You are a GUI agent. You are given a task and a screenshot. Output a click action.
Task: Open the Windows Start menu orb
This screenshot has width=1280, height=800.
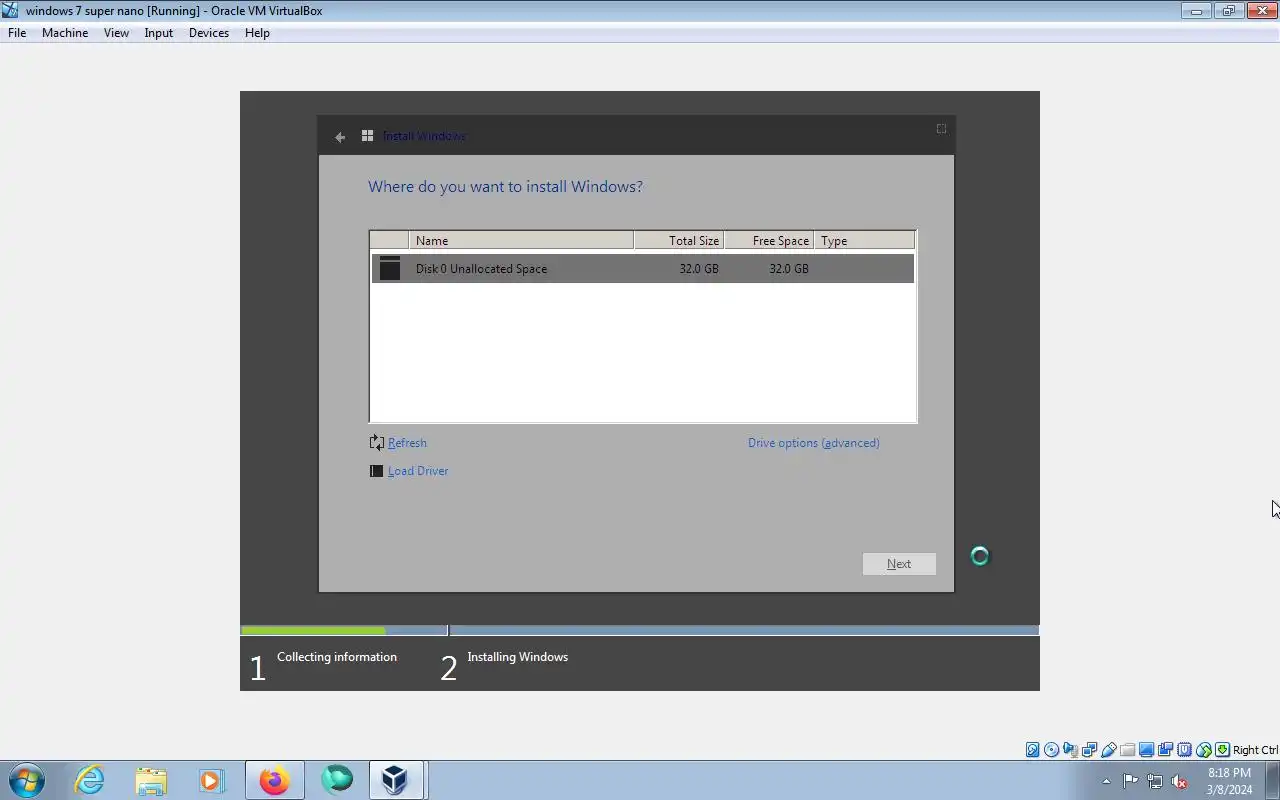tap(27, 780)
